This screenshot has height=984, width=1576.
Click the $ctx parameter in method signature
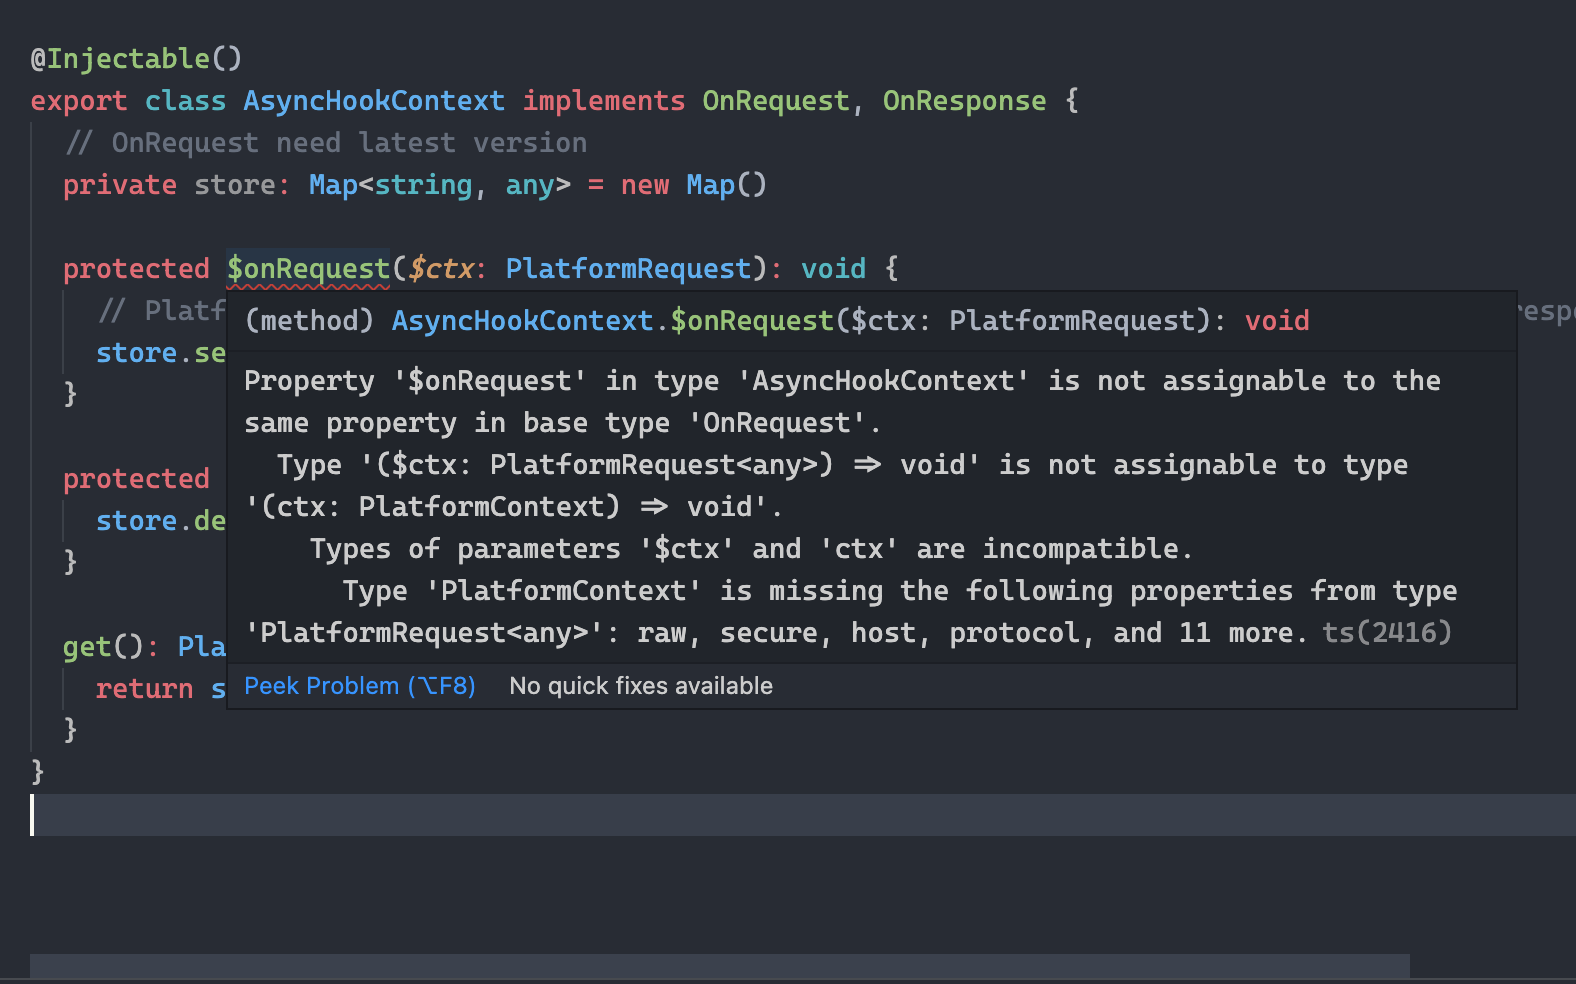tap(440, 268)
